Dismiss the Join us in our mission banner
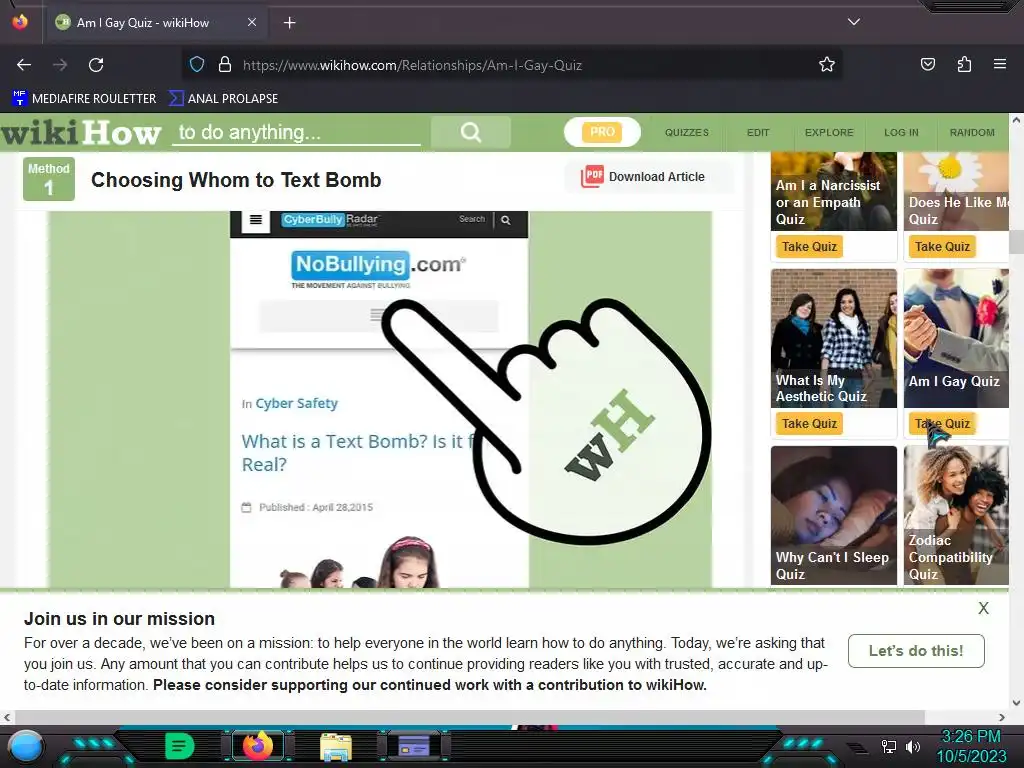 pos(984,608)
